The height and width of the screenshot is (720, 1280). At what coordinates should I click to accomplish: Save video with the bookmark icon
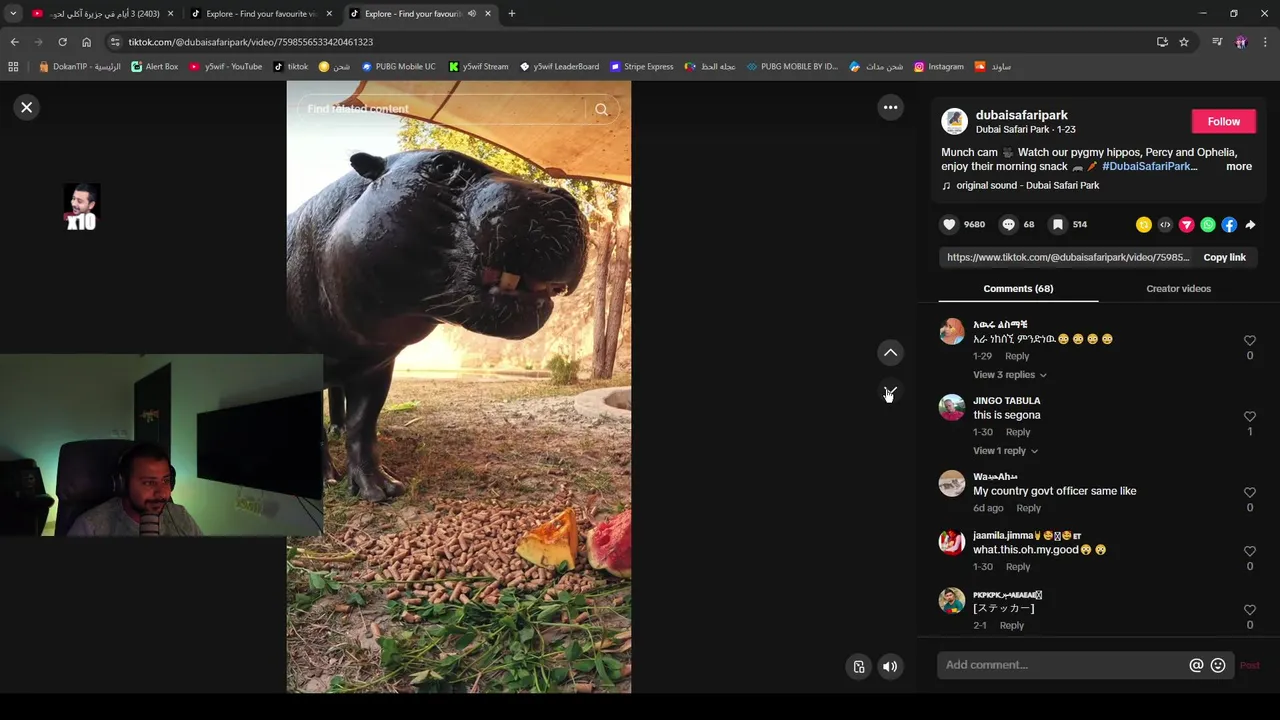[x=1057, y=225]
